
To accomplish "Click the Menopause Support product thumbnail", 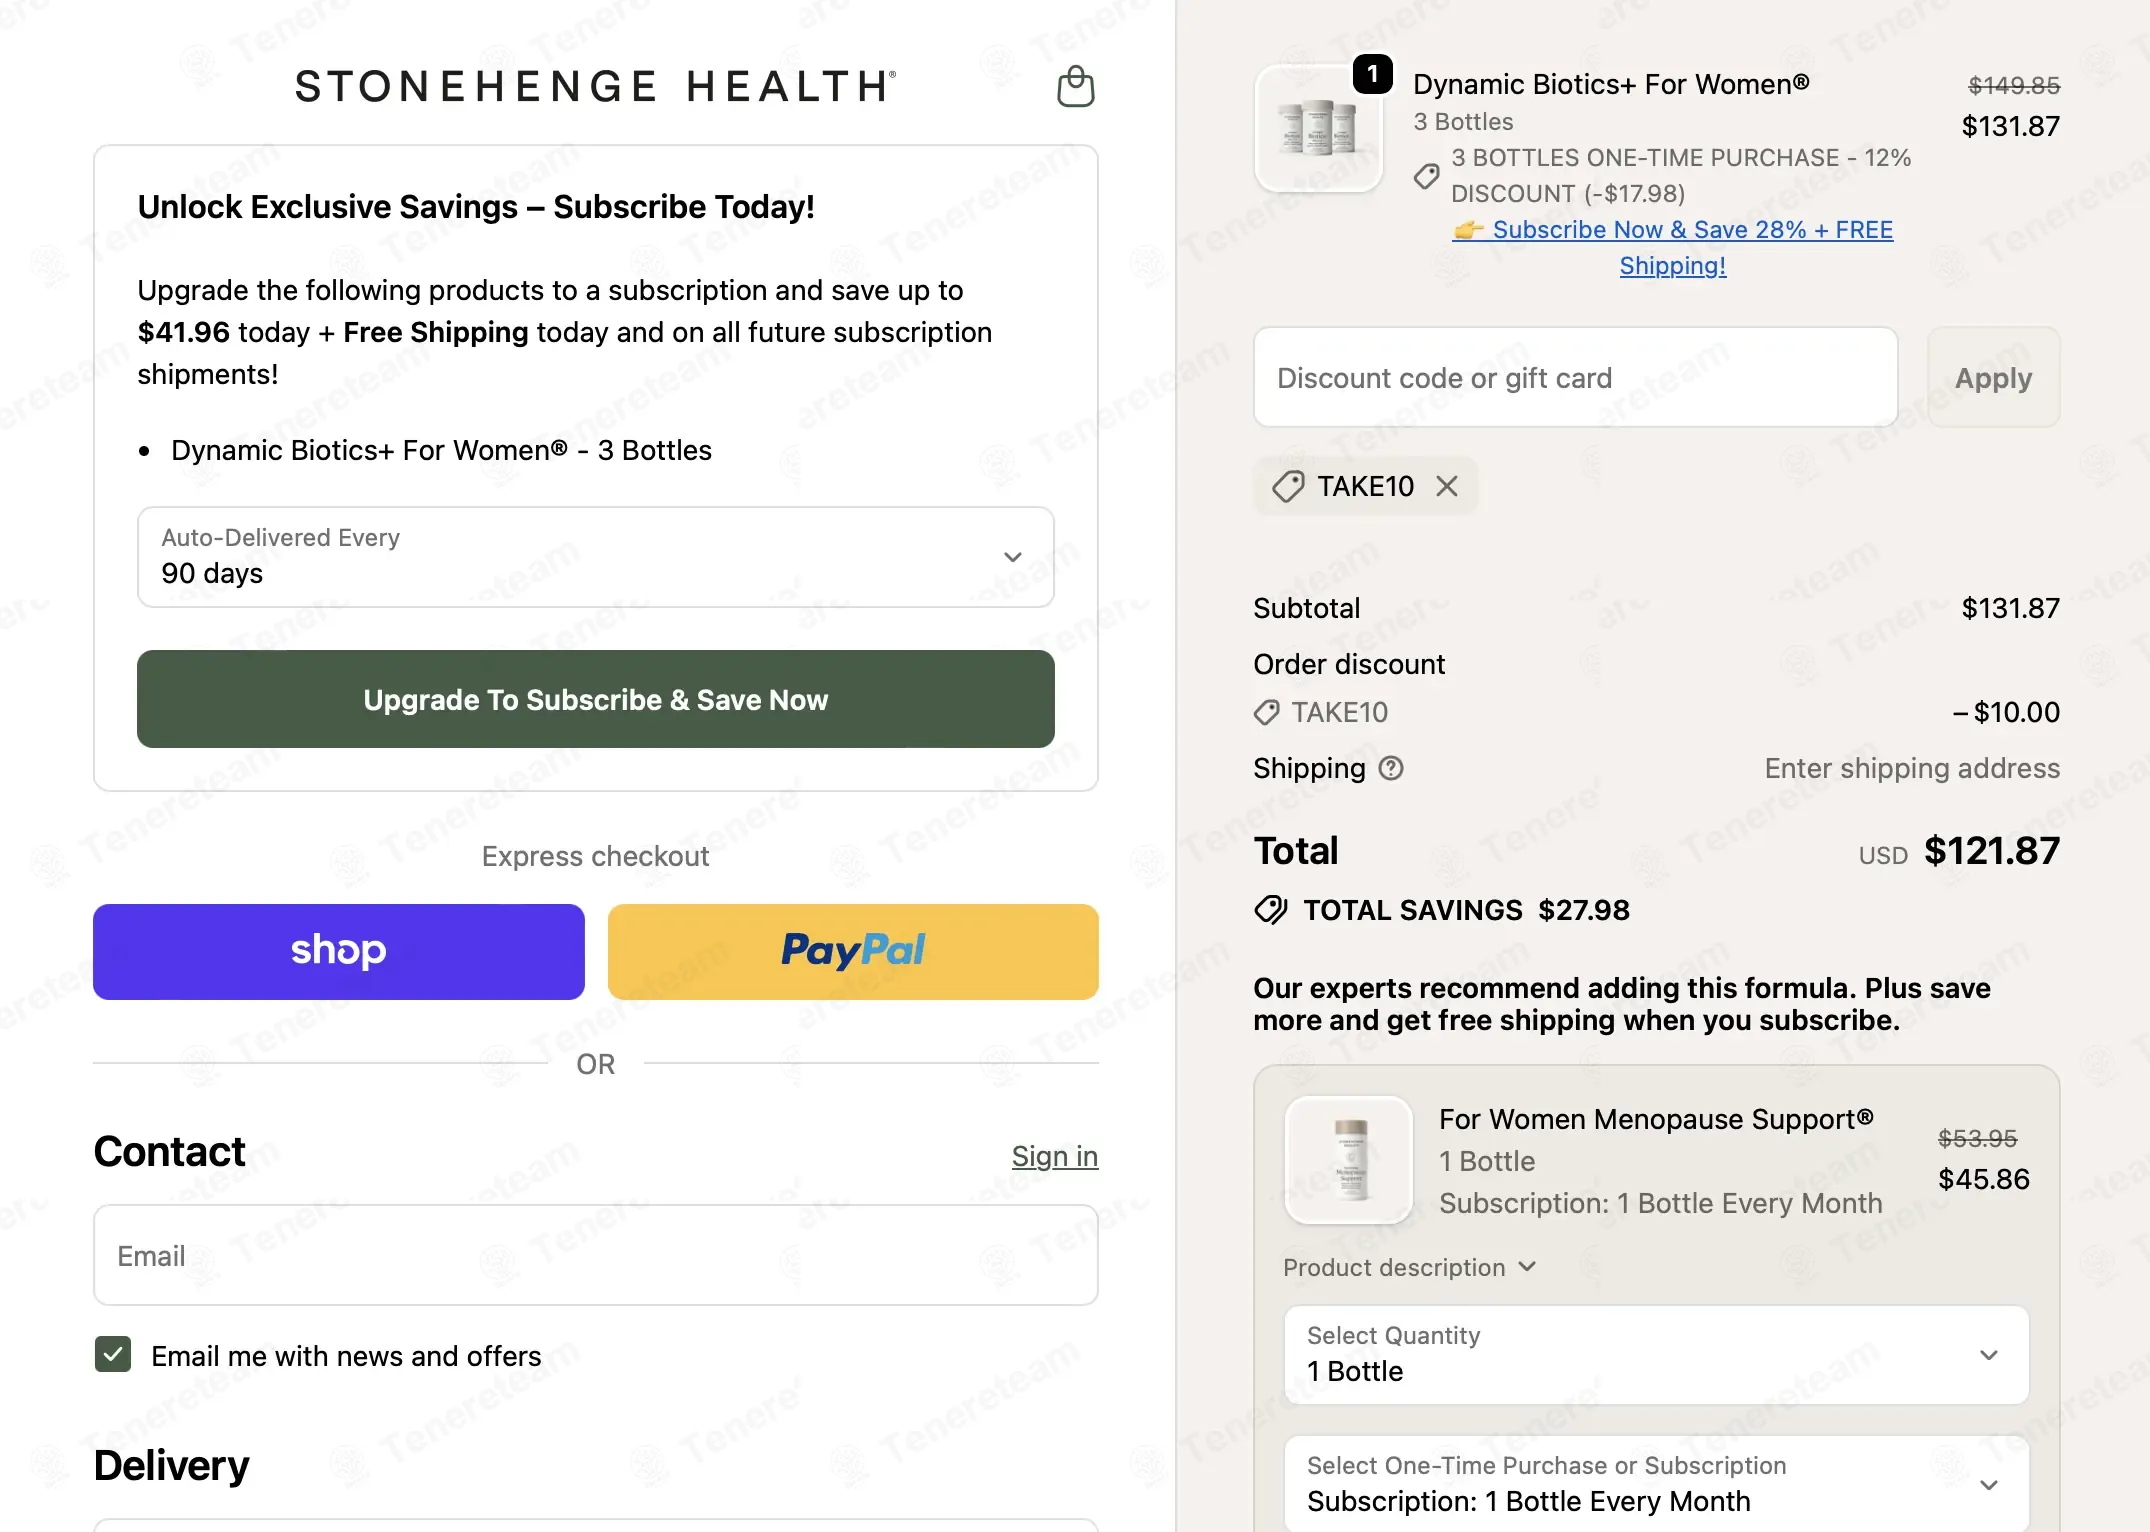I will coord(1349,1160).
